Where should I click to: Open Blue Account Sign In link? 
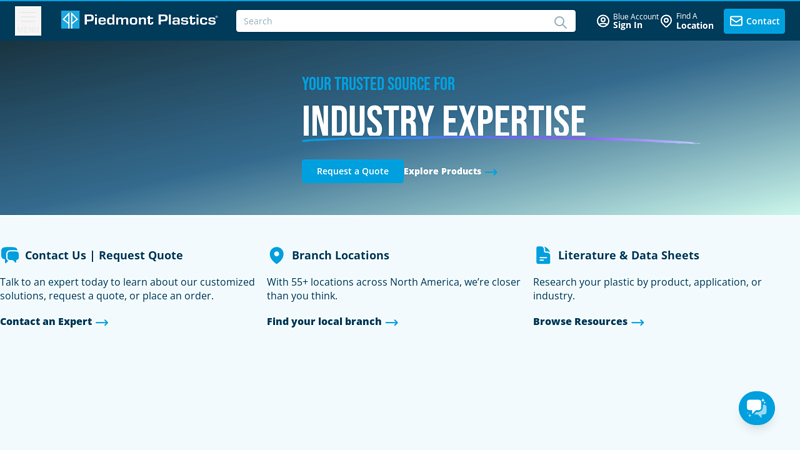coord(628,21)
